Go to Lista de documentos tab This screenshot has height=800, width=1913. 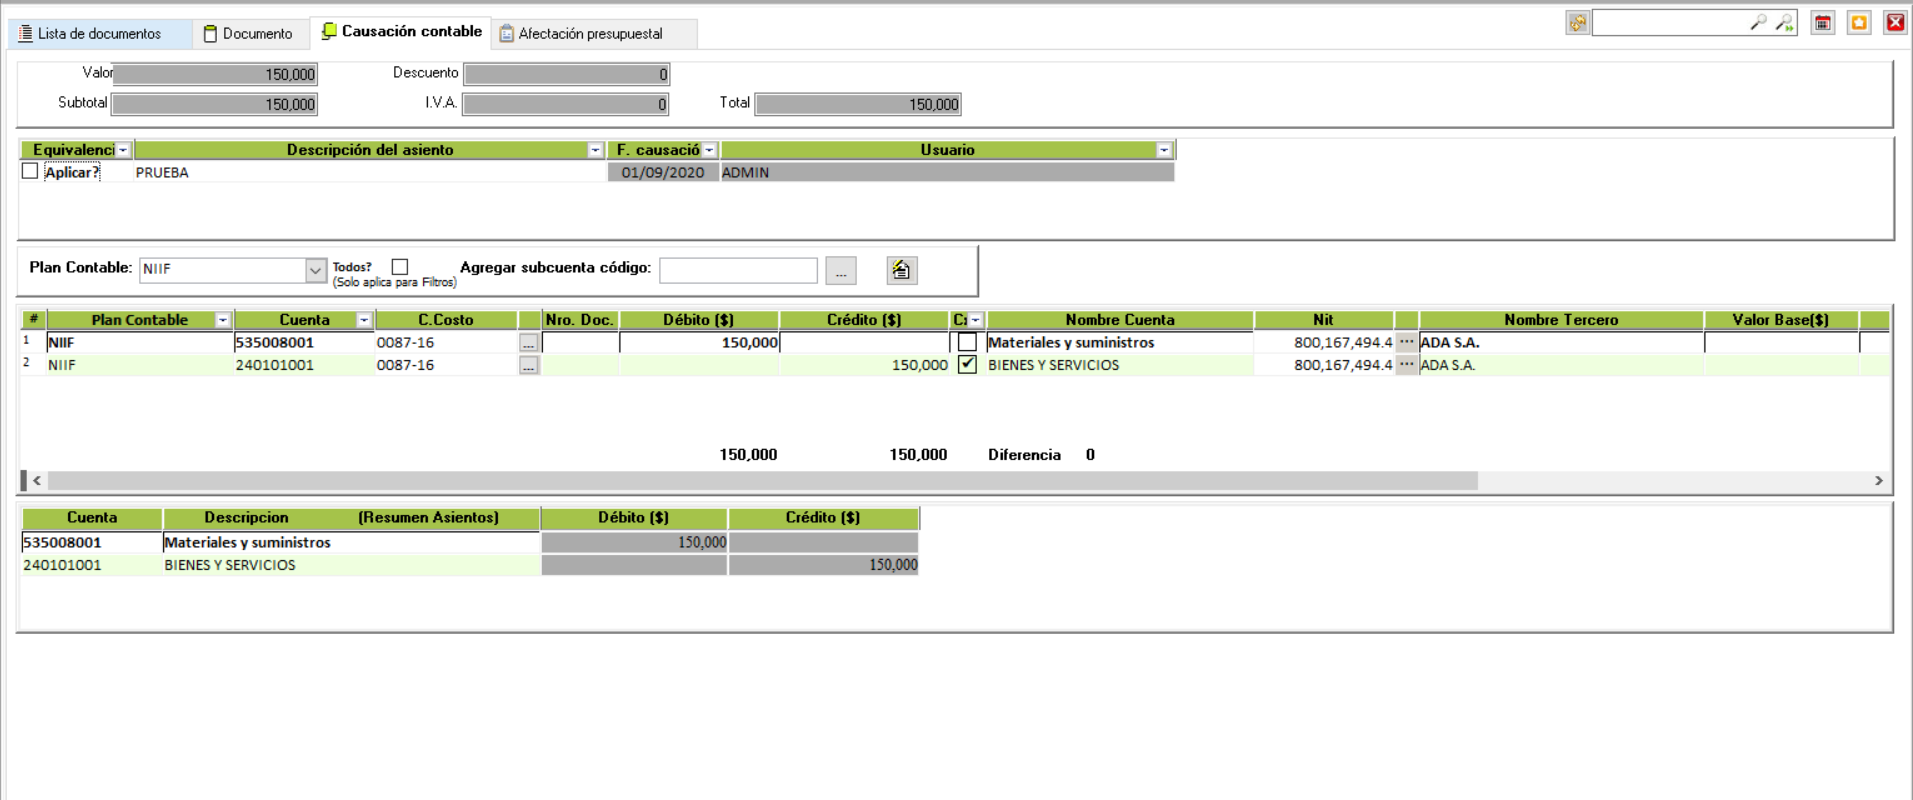(x=98, y=34)
